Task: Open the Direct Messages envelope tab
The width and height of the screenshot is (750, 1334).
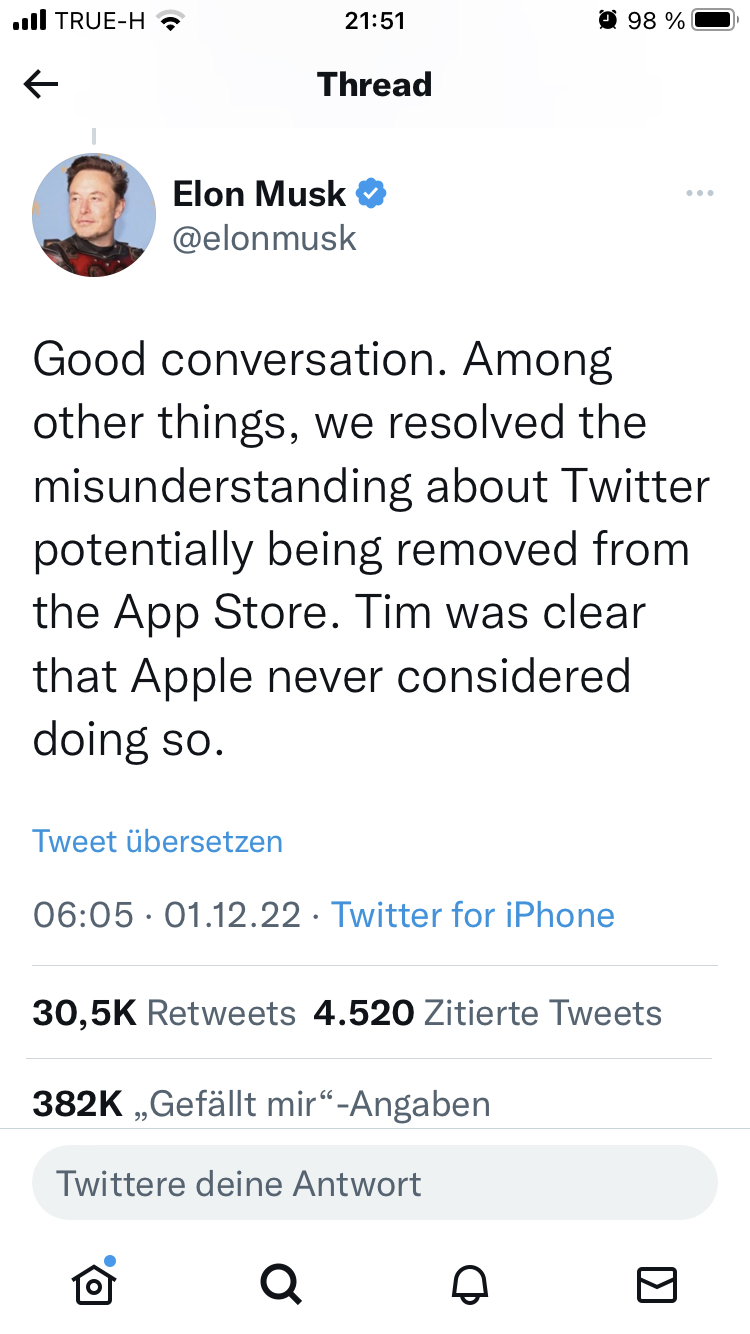Action: [x=657, y=1283]
